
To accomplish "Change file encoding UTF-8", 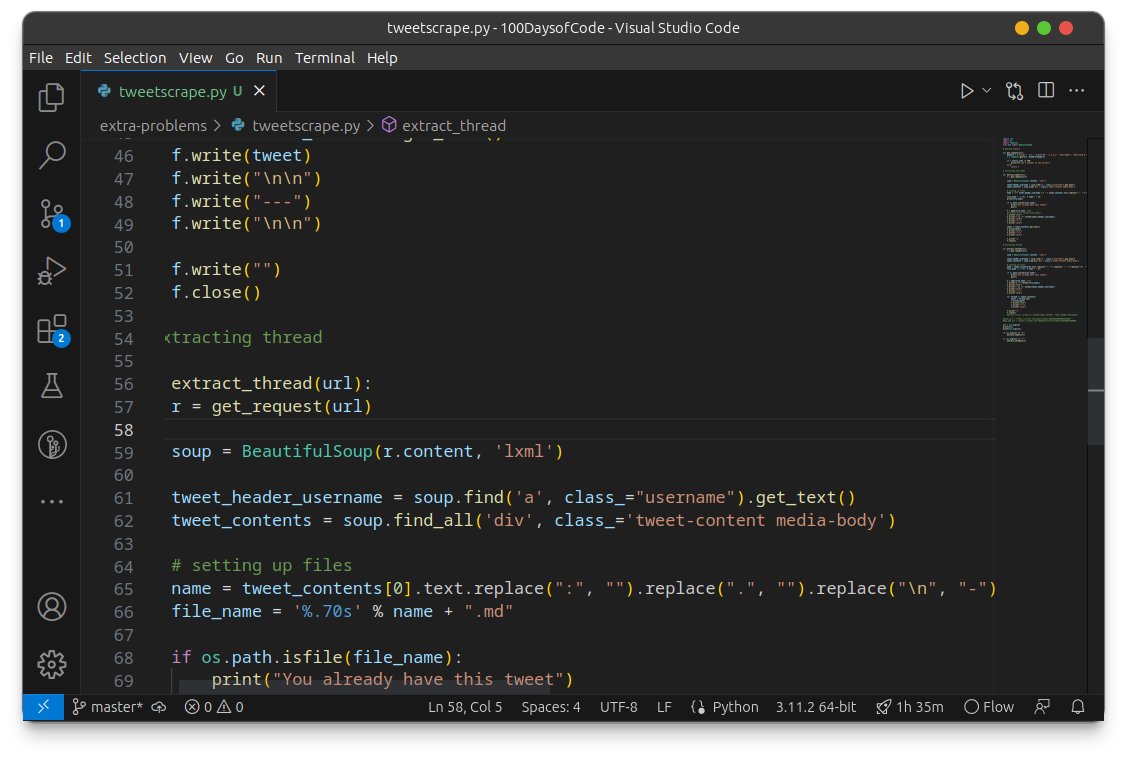I will click(x=618, y=707).
